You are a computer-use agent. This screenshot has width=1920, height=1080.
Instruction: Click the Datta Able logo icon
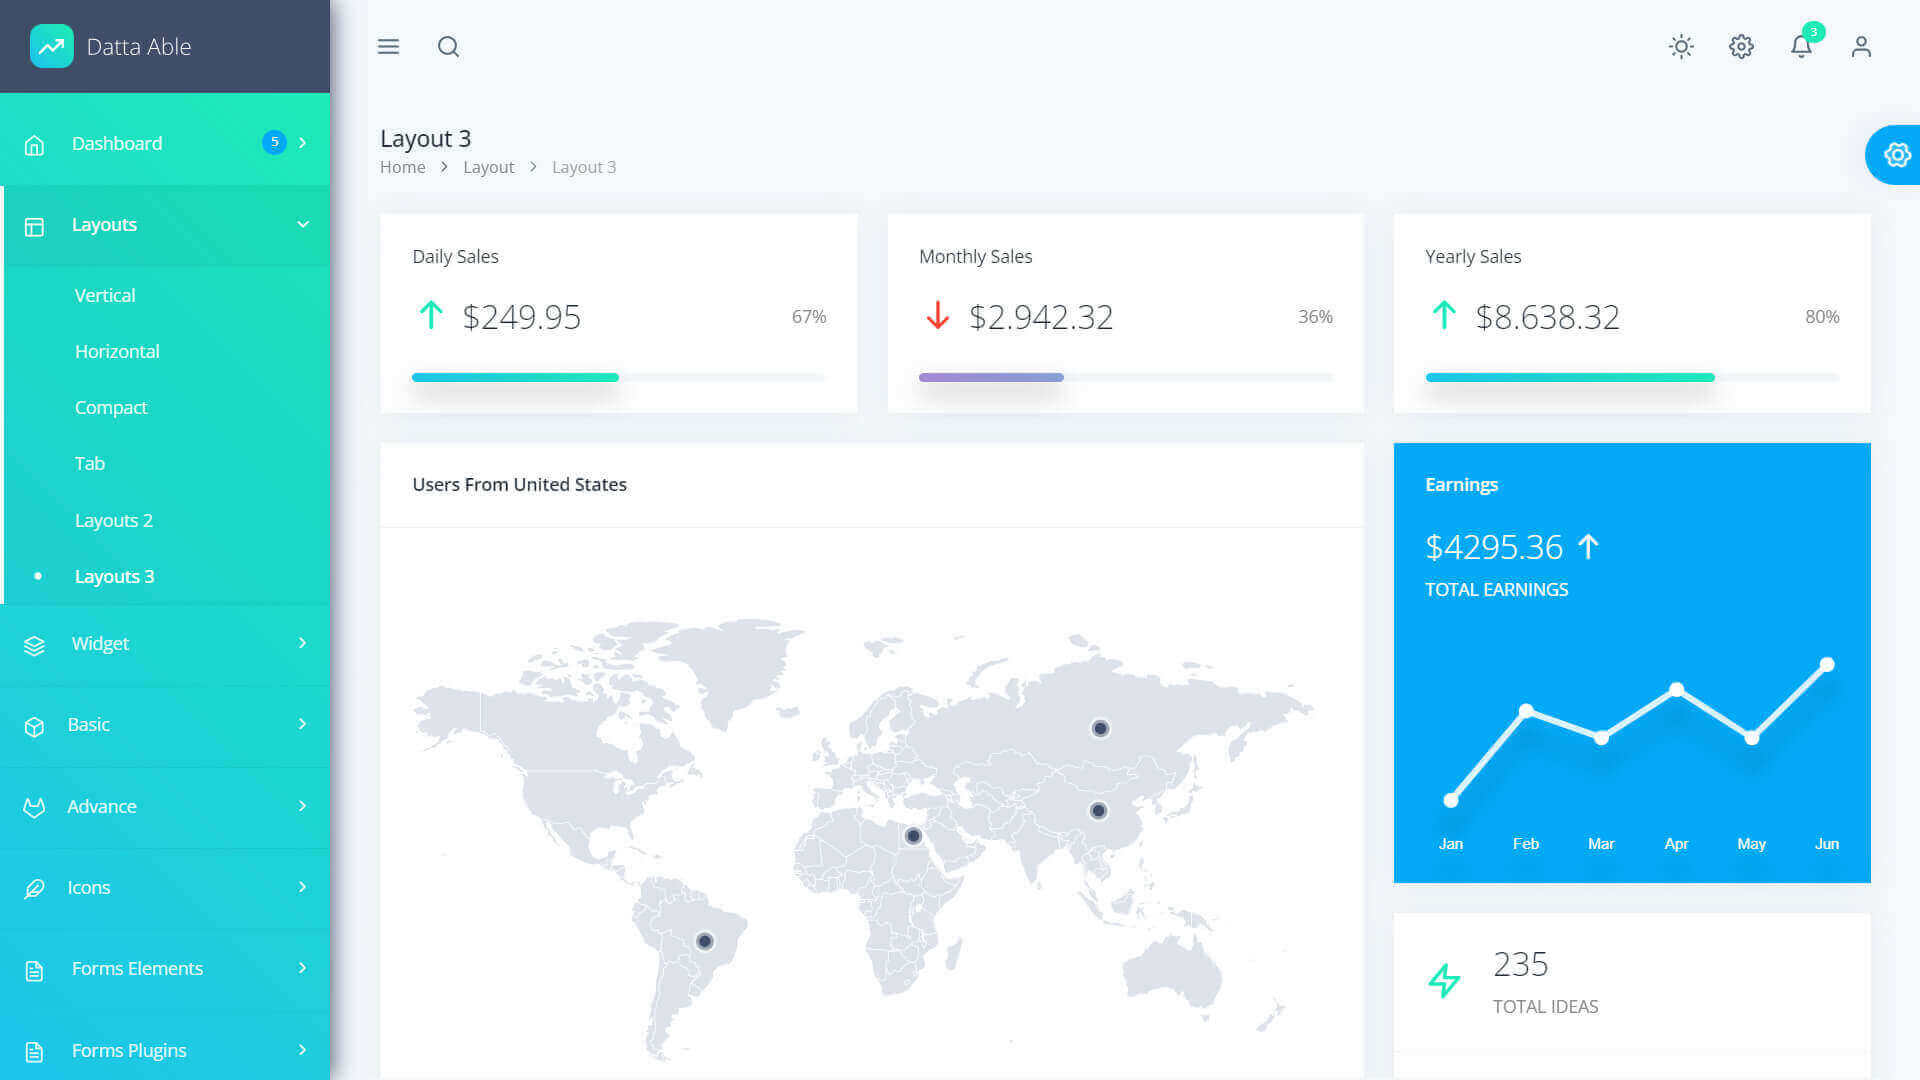click(x=52, y=46)
